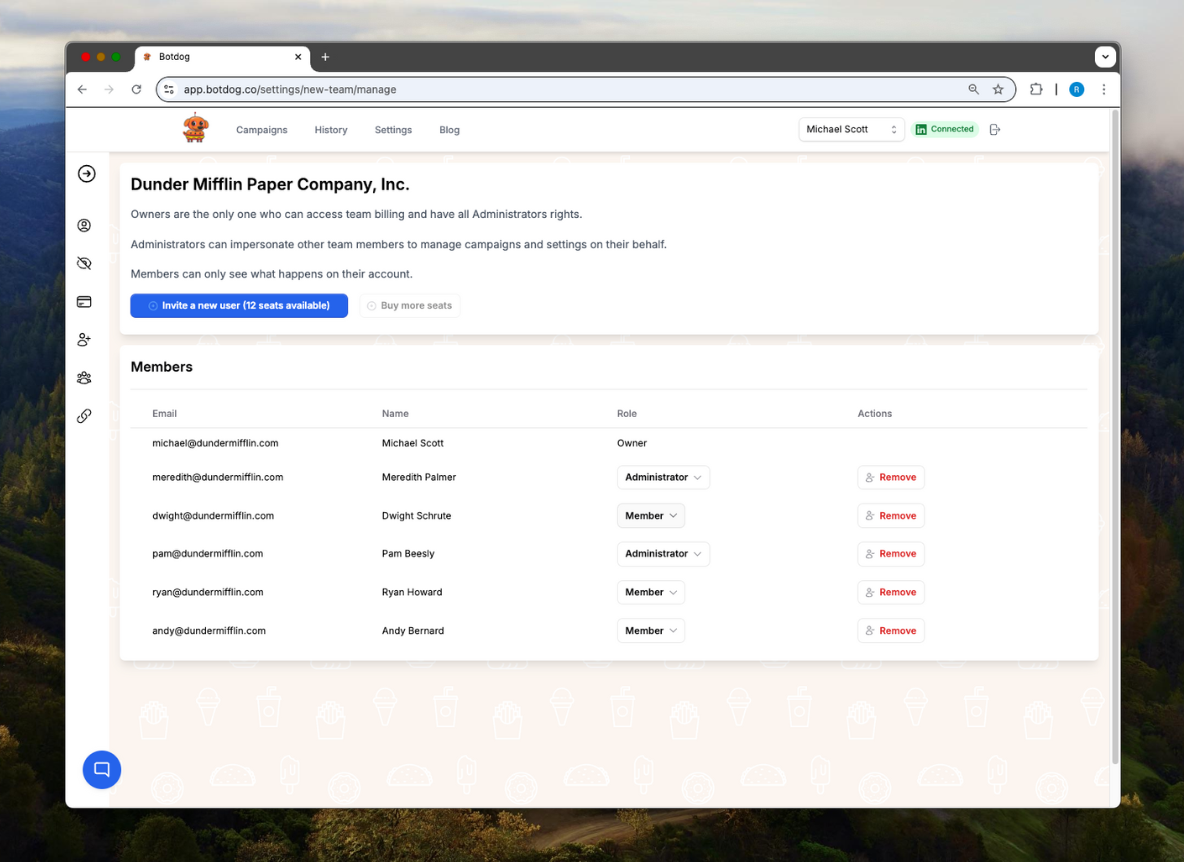Open the add-user icon in the sidebar
The height and width of the screenshot is (862, 1184).
click(85, 340)
